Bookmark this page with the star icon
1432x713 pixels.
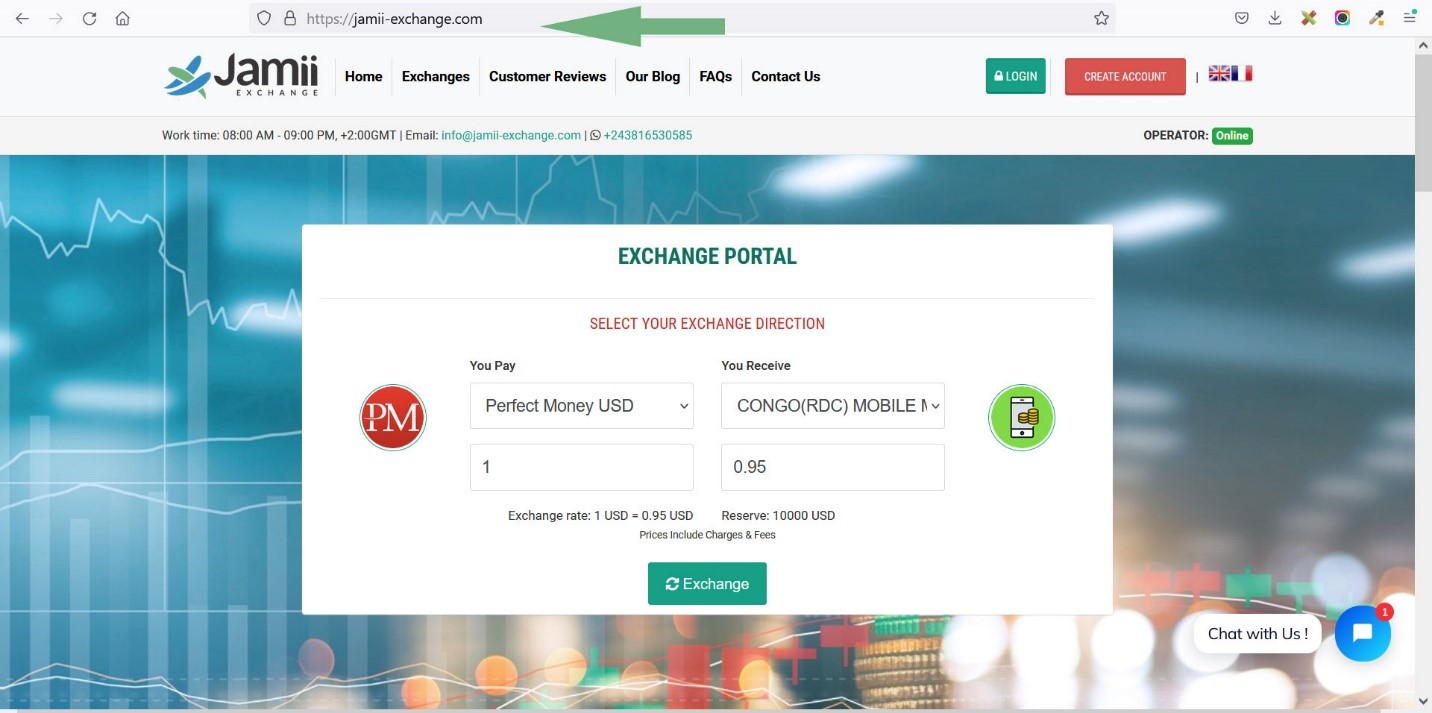pyautogui.click(x=1101, y=18)
